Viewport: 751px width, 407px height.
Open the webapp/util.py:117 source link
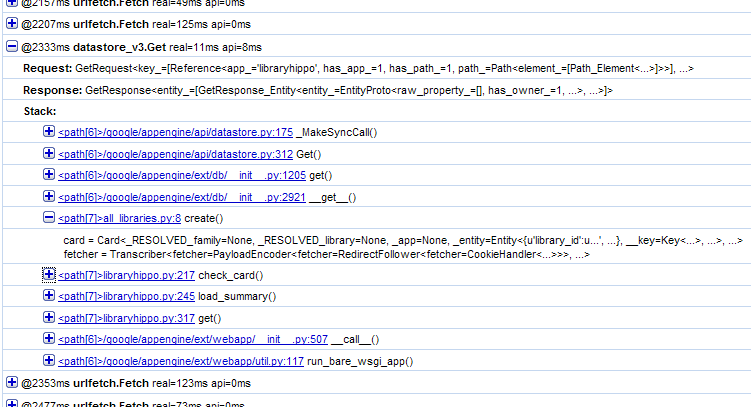(x=181, y=362)
